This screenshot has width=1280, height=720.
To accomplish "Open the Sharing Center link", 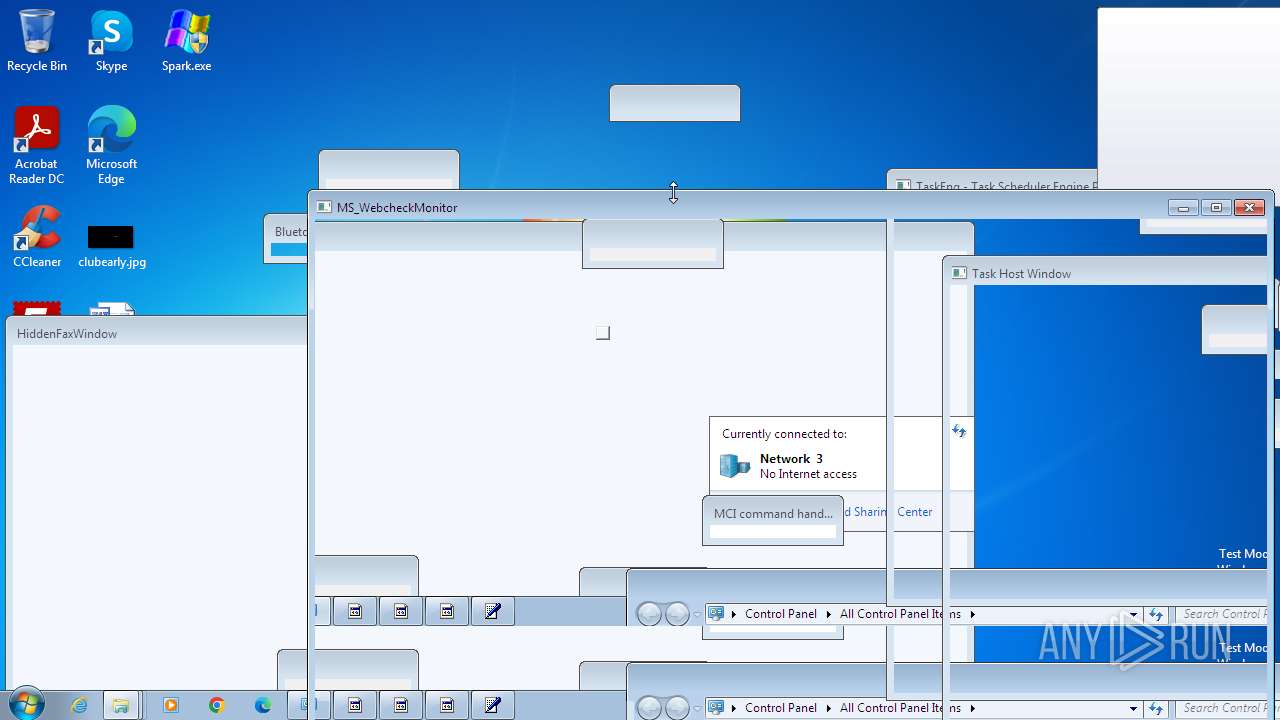I will click(889, 512).
